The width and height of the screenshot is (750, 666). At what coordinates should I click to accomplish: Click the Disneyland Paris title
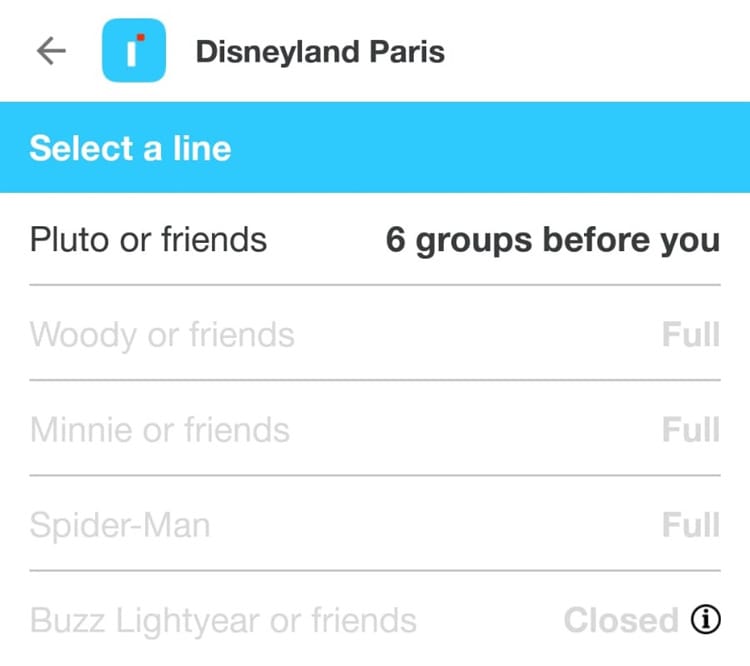[320, 52]
